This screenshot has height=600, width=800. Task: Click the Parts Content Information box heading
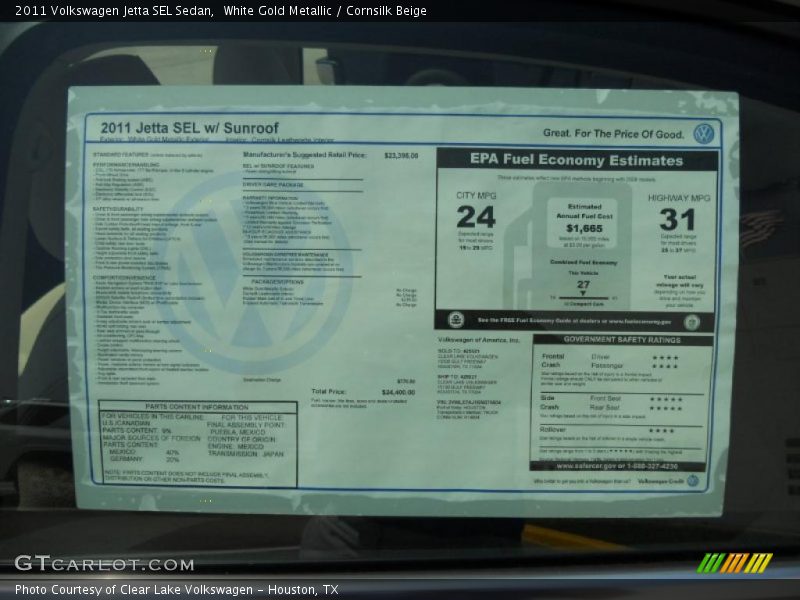point(196,407)
